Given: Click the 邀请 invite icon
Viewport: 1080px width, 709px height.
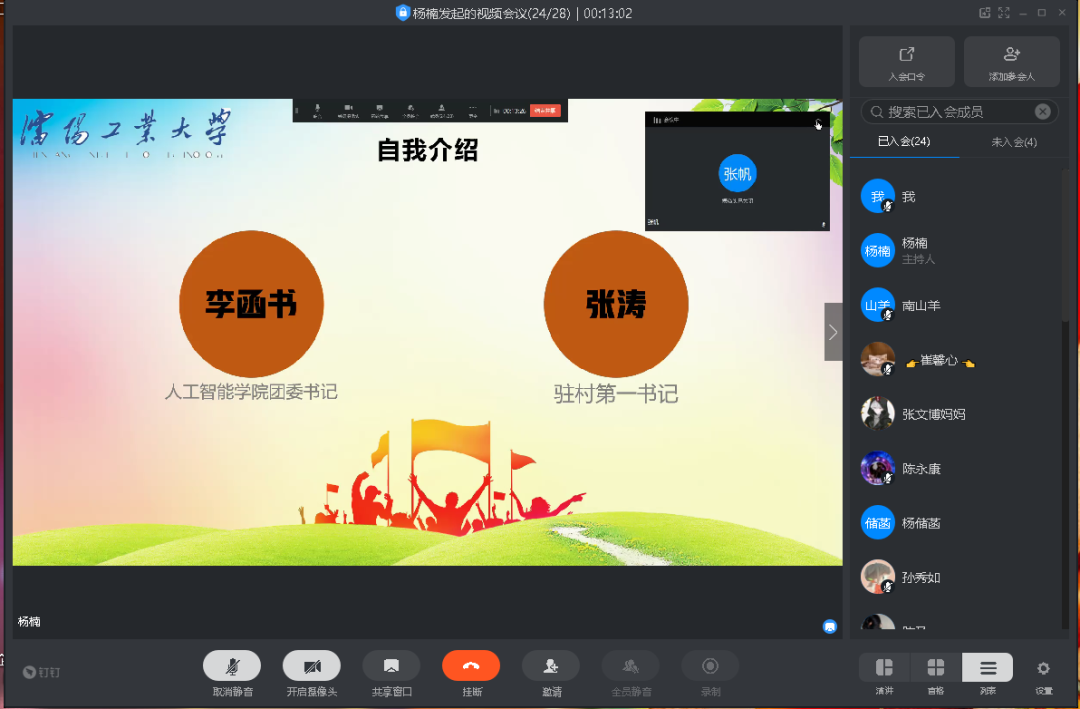Looking at the screenshot, I should 551,666.
